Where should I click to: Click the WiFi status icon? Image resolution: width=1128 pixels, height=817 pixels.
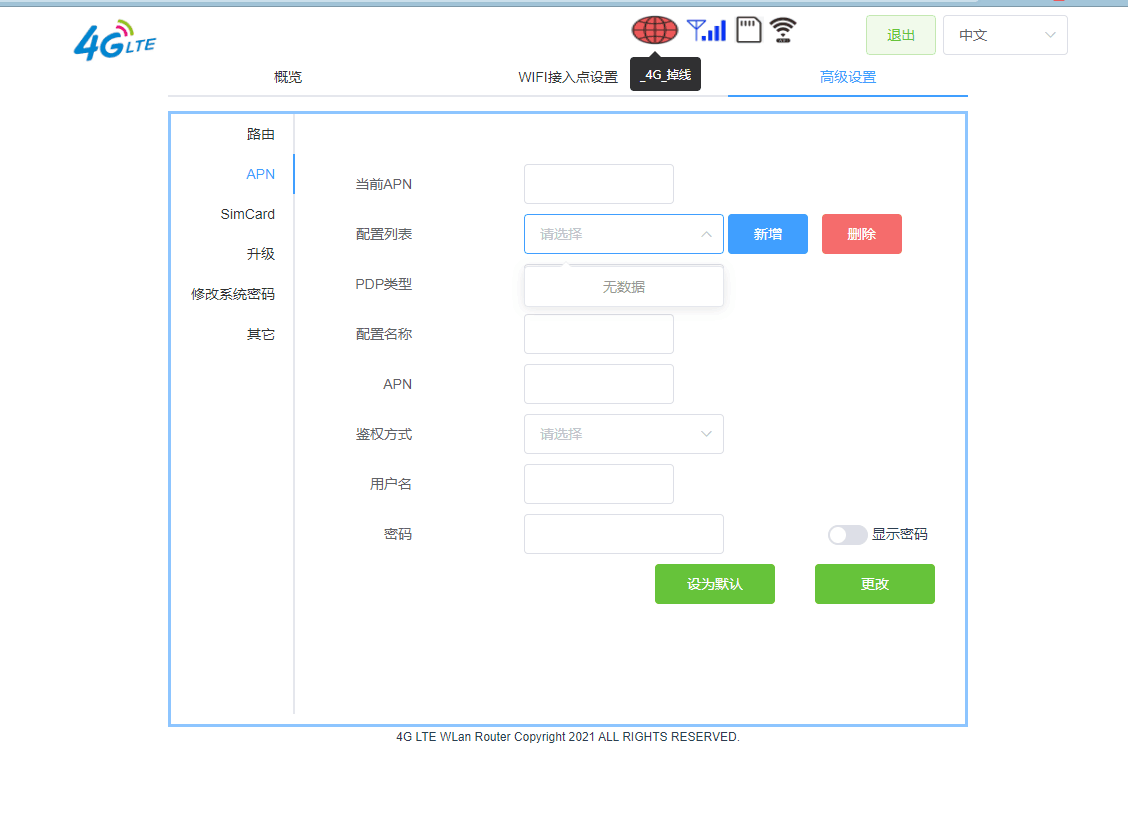[x=783, y=31]
